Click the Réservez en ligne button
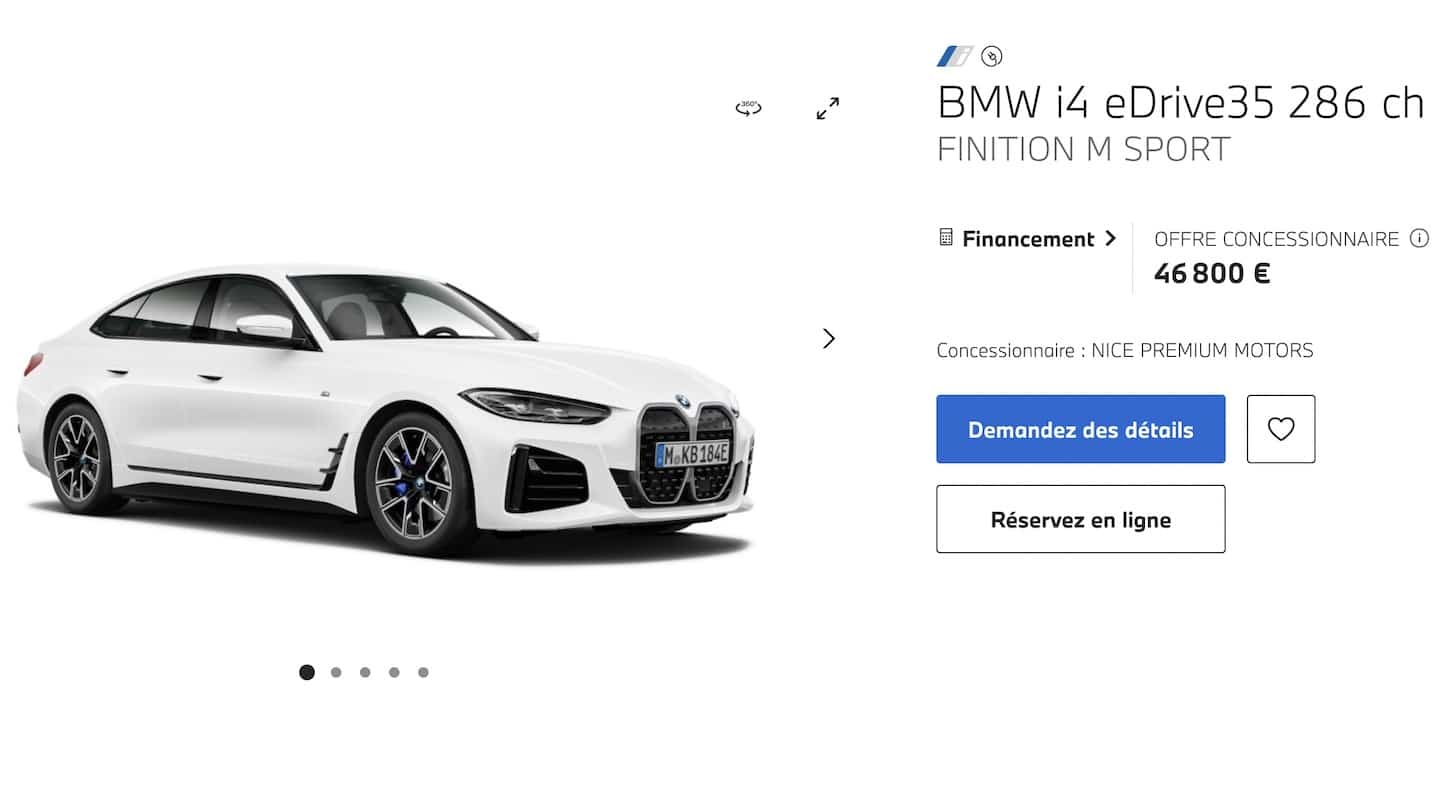 click(1081, 519)
